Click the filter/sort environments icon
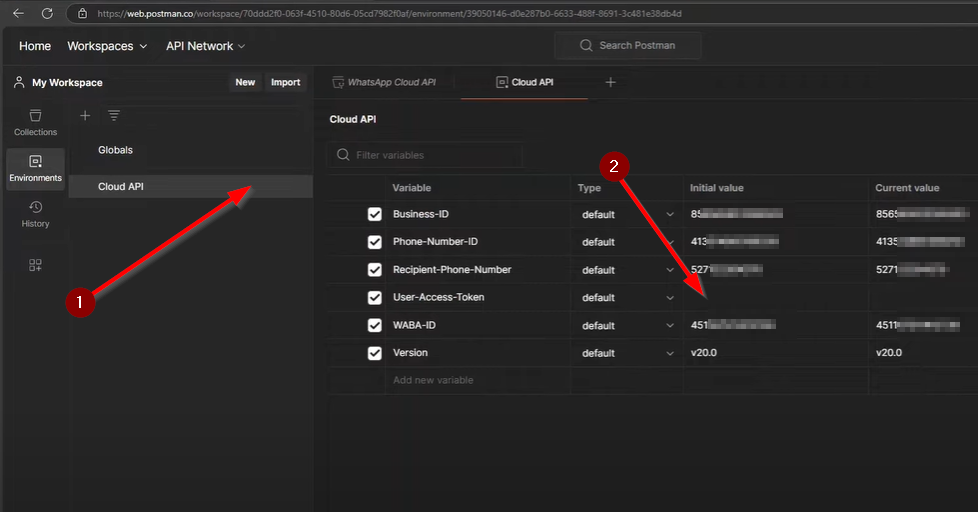The height and width of the screenshot is (512, 978). [114, 115]
